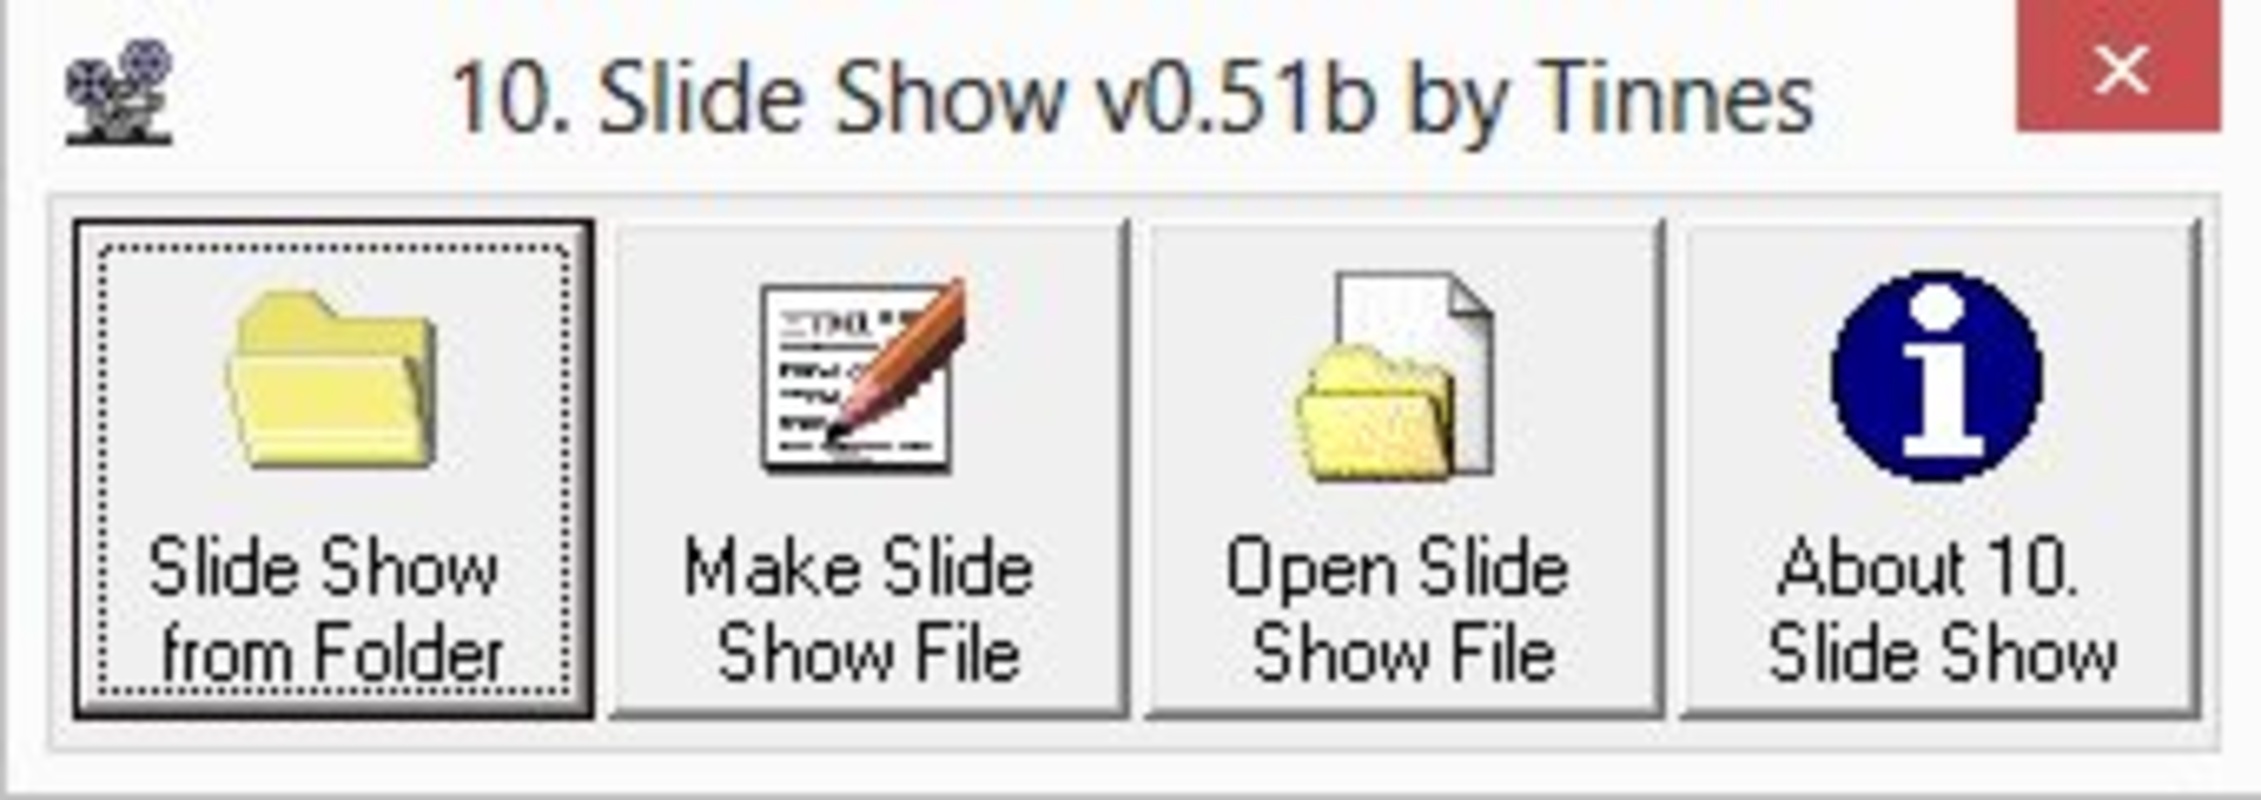This screenshot has width=2261, height=800.
Task: Show About 10. Slide Show
Action: pos(1940,469)
